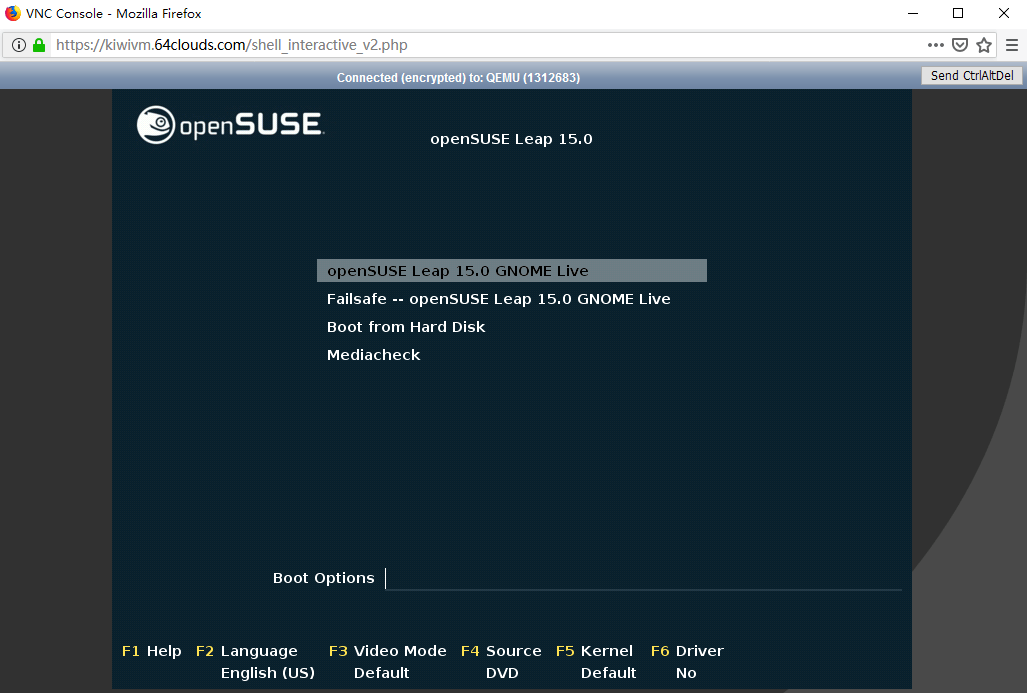This screenshot has width=1027, height=693.
Task: Click the English (US) language value
Action: [x=268, y=673]
